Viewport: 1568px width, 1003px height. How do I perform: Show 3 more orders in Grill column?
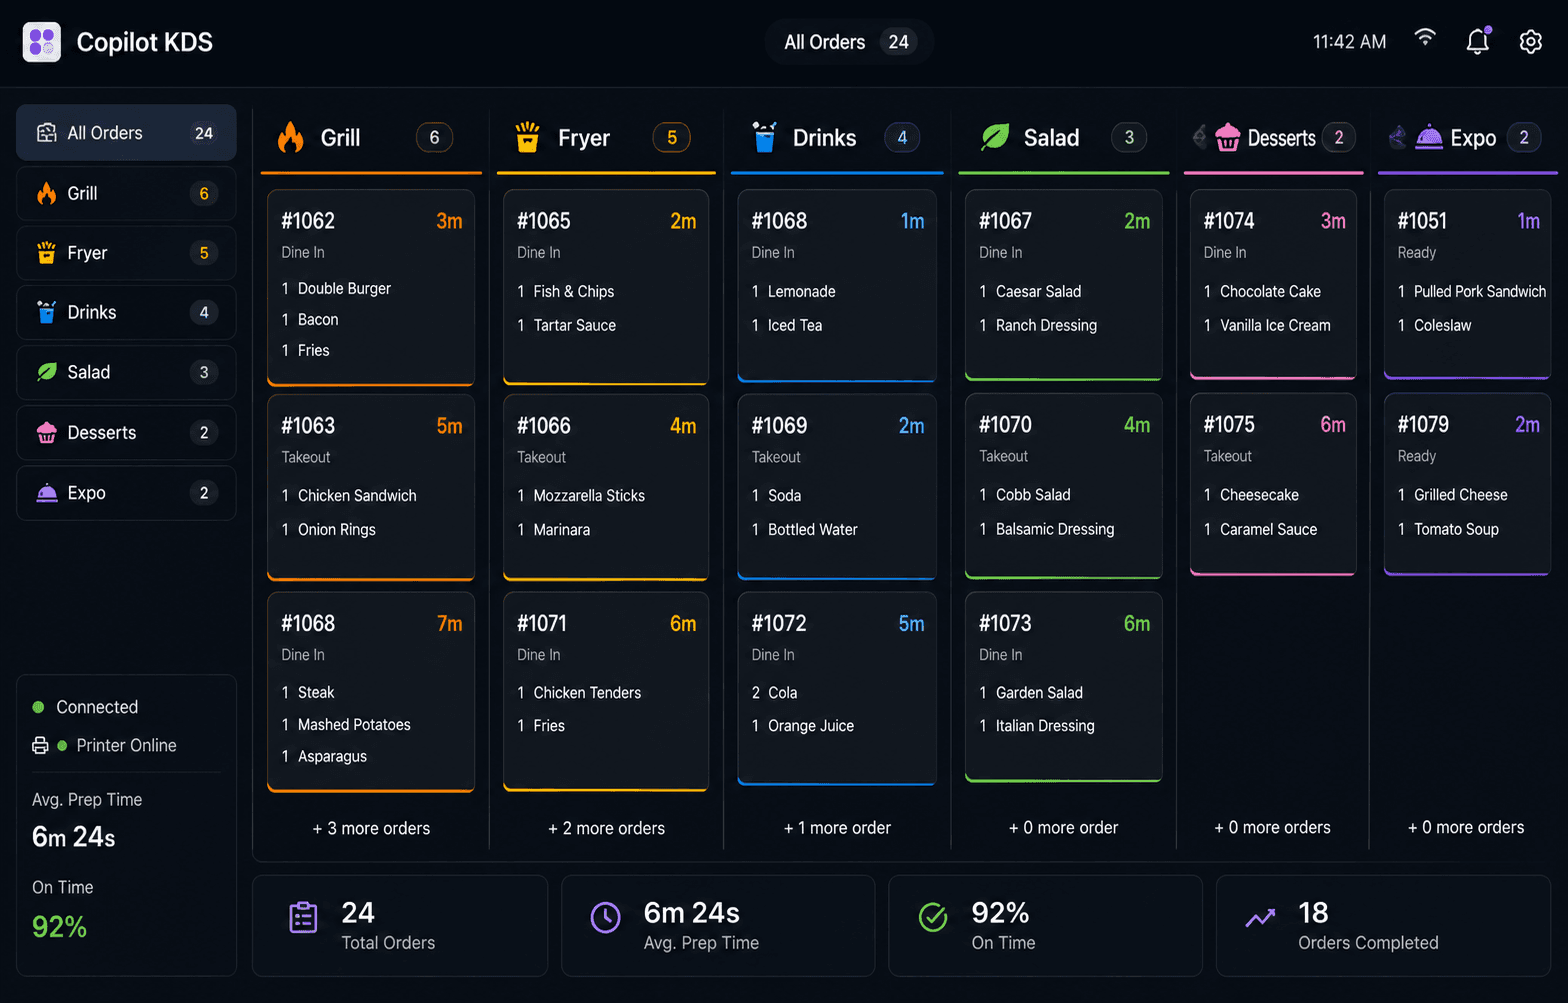pyautogui.click(x=371, y=828)
